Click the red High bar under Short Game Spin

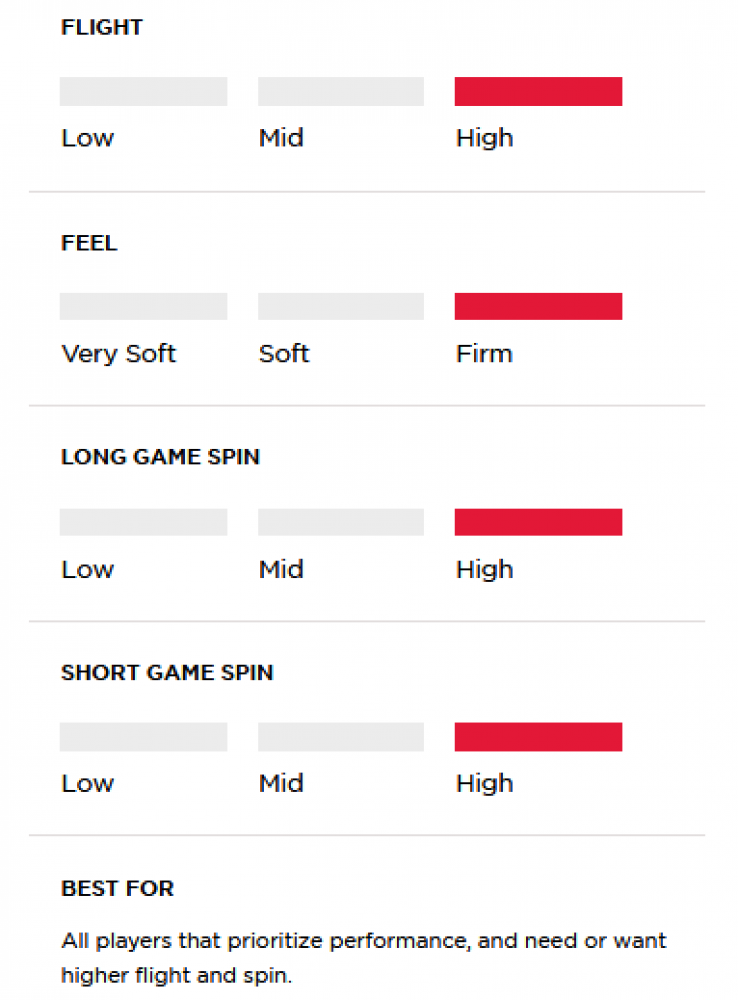[x=538, y=737]
